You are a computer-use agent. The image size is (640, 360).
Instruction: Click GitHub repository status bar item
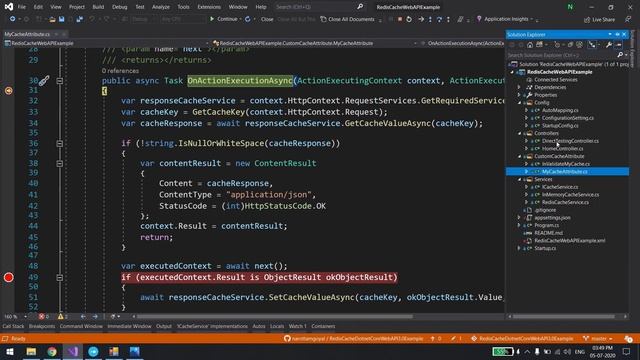pos(354,339)
